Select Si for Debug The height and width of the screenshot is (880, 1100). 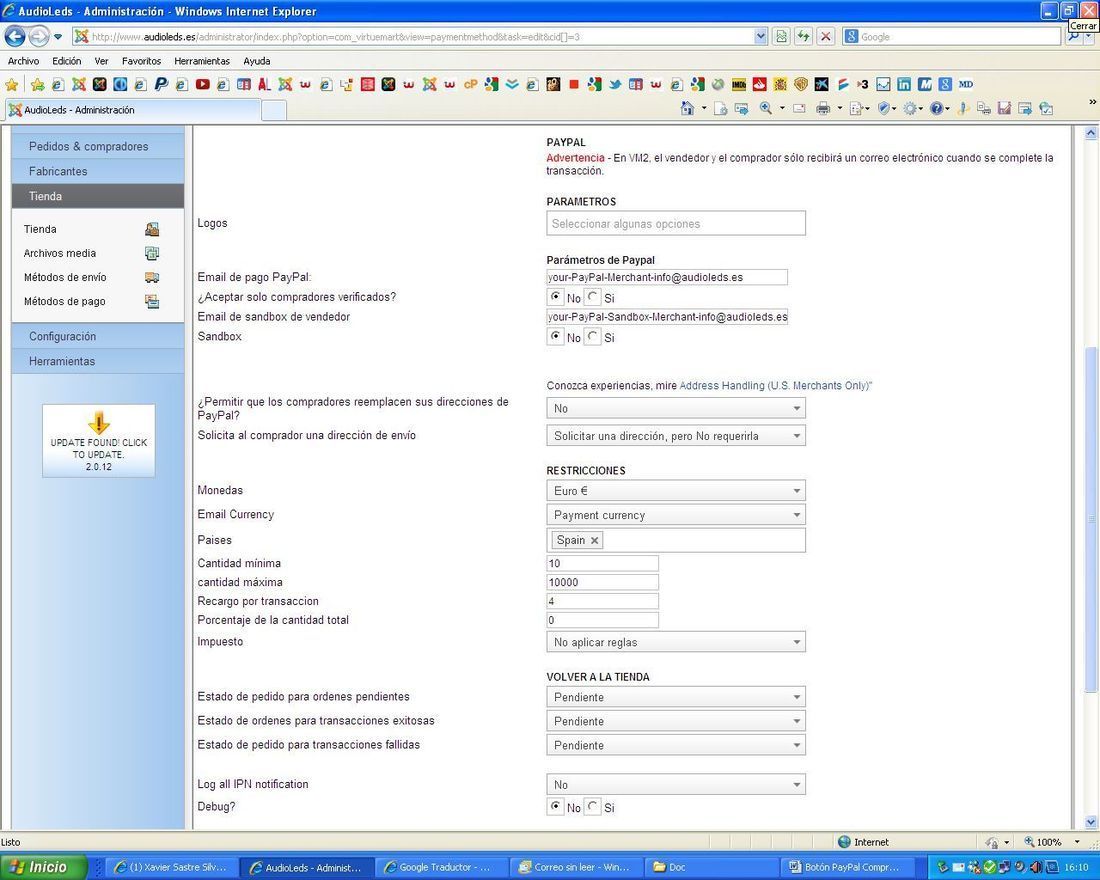click(x=593, y=806)
